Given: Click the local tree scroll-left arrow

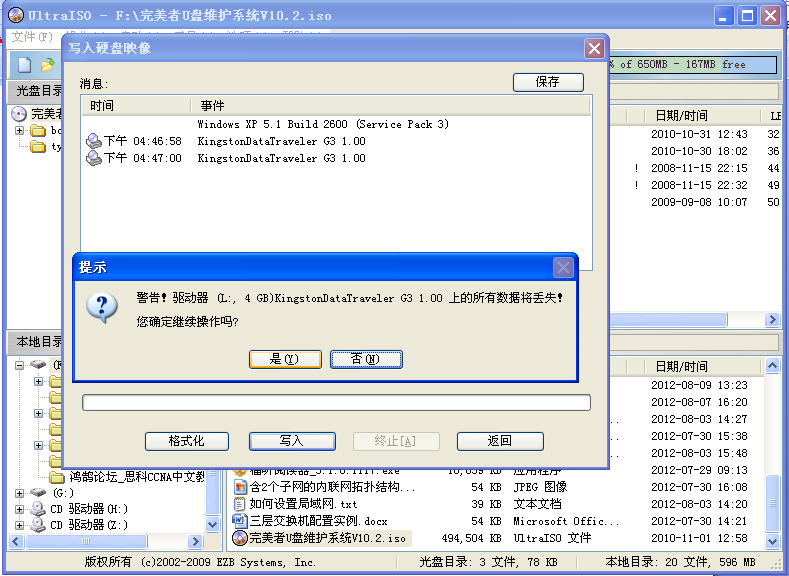Looking at the screenshot, I should click(x=16, y=541).
